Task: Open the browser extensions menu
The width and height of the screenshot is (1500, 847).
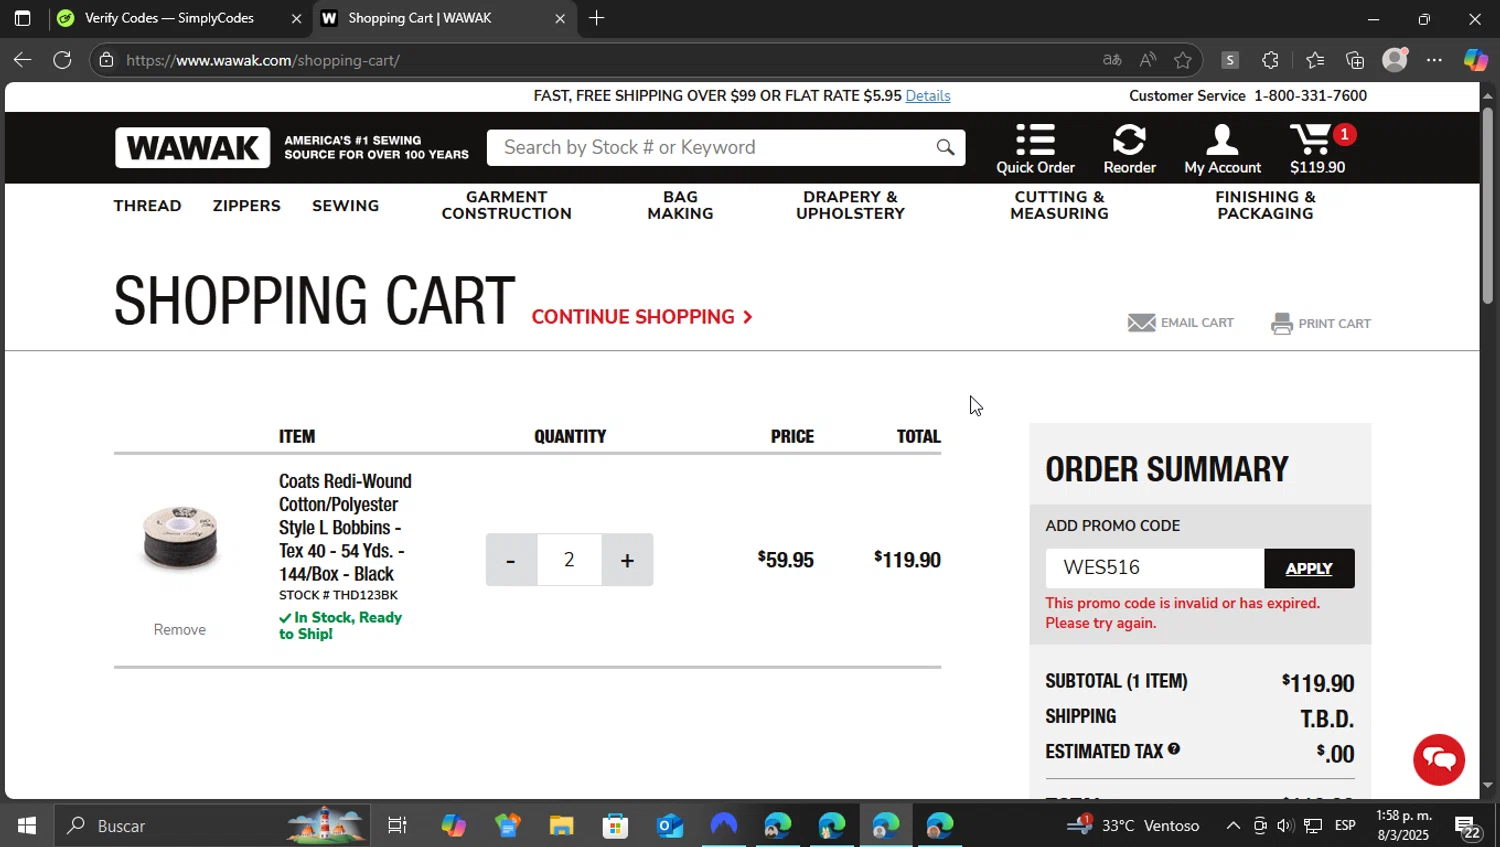Action: coord(1270,60)
